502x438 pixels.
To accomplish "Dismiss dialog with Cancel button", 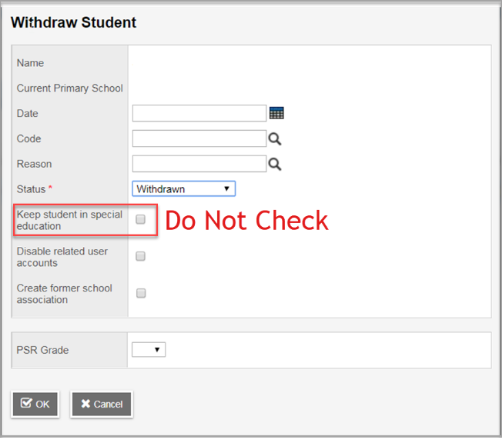I will [x=102, y=404].
